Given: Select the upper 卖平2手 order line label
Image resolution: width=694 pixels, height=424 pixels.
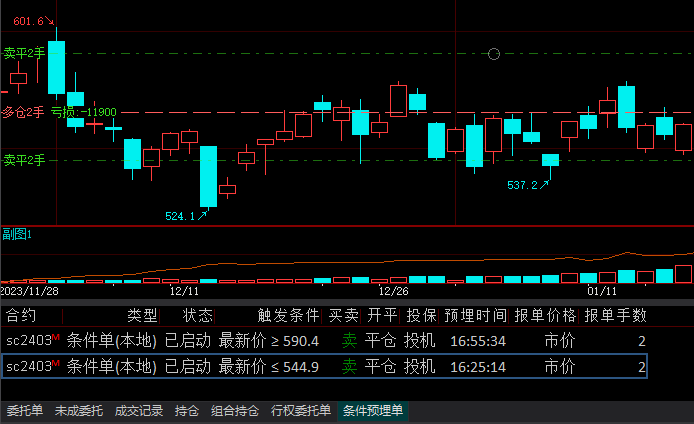Looking at the screenshot, I should pos(23,53).
